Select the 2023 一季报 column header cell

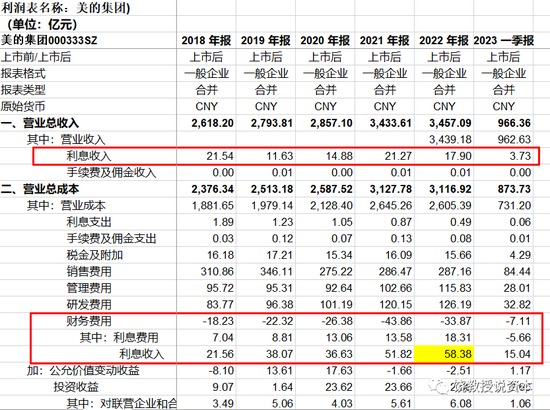503,41
